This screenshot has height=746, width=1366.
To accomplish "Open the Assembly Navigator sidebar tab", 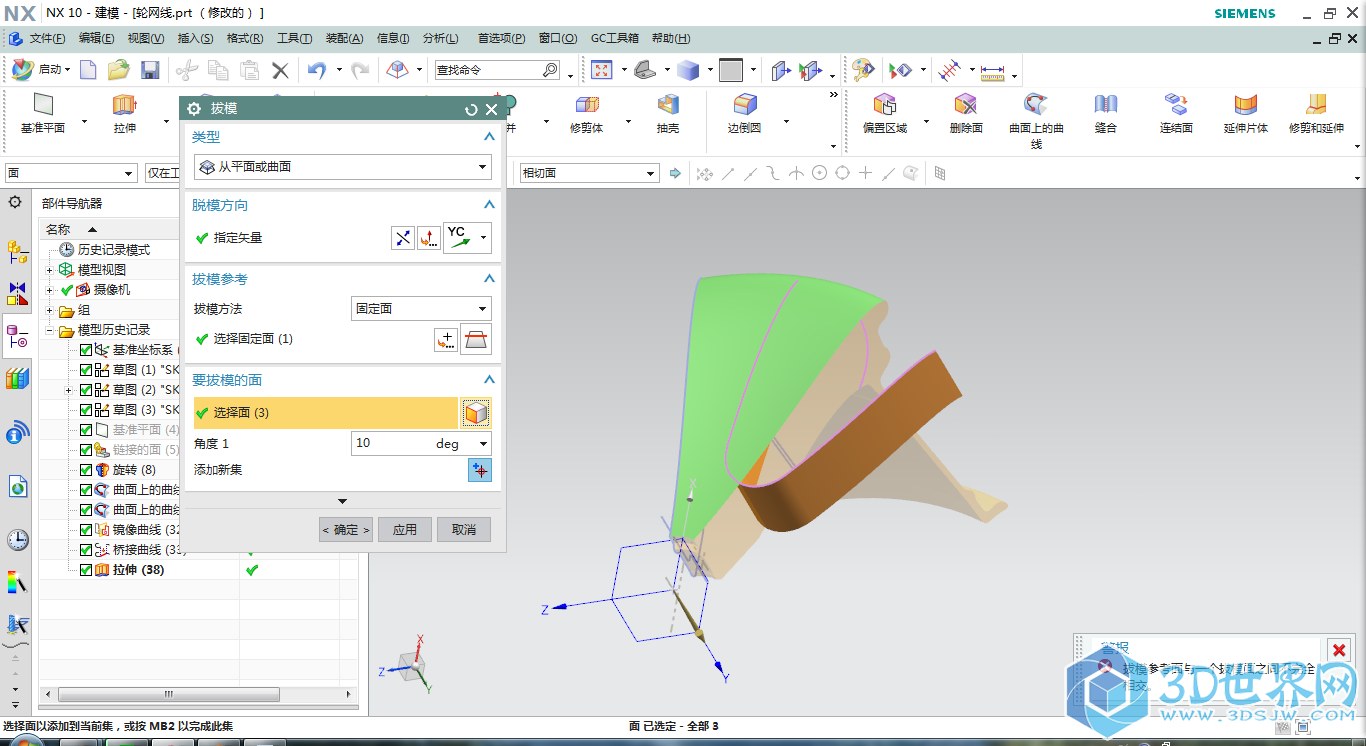I will point(17,250).
